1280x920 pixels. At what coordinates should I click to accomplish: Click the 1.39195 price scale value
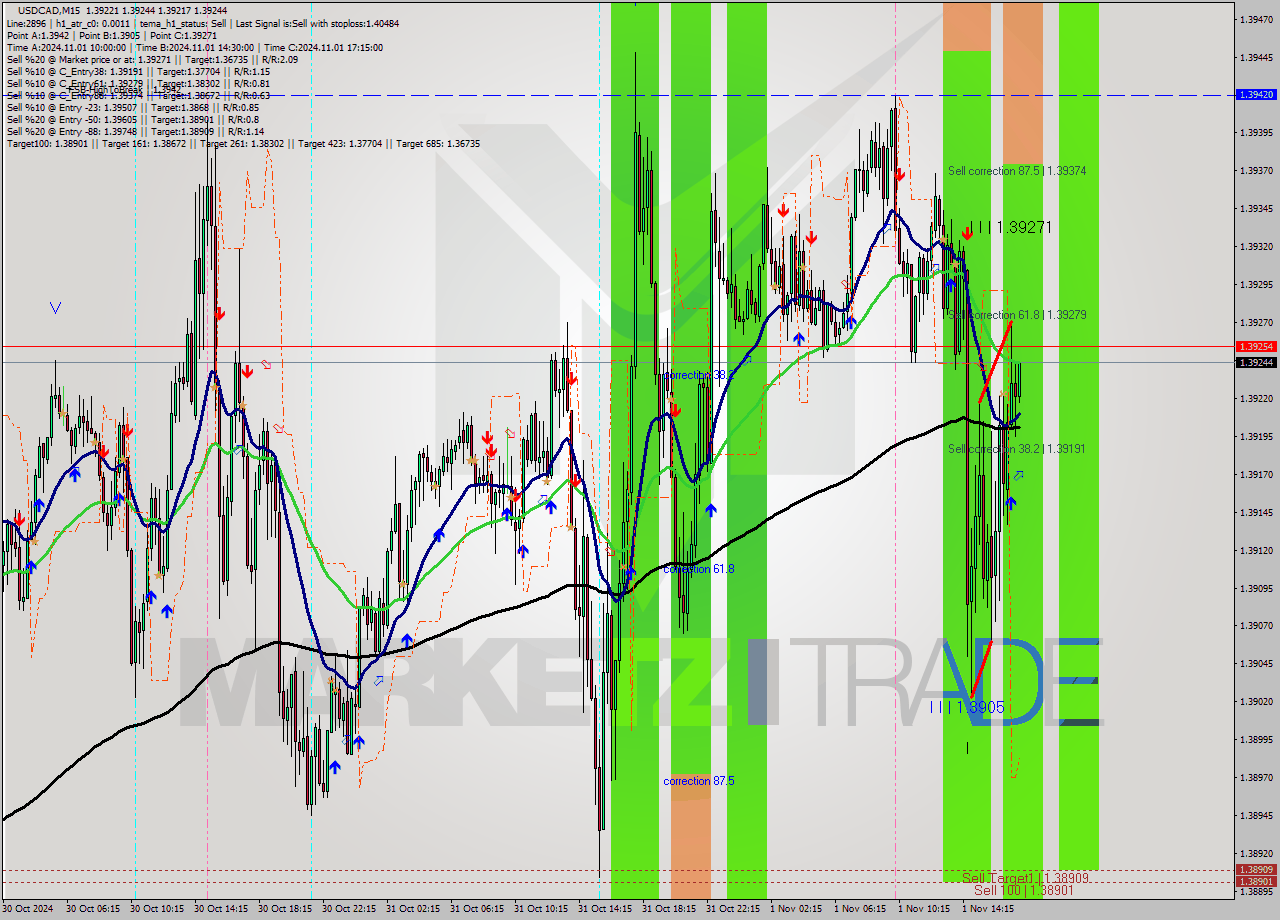(x=1256, y=436)
